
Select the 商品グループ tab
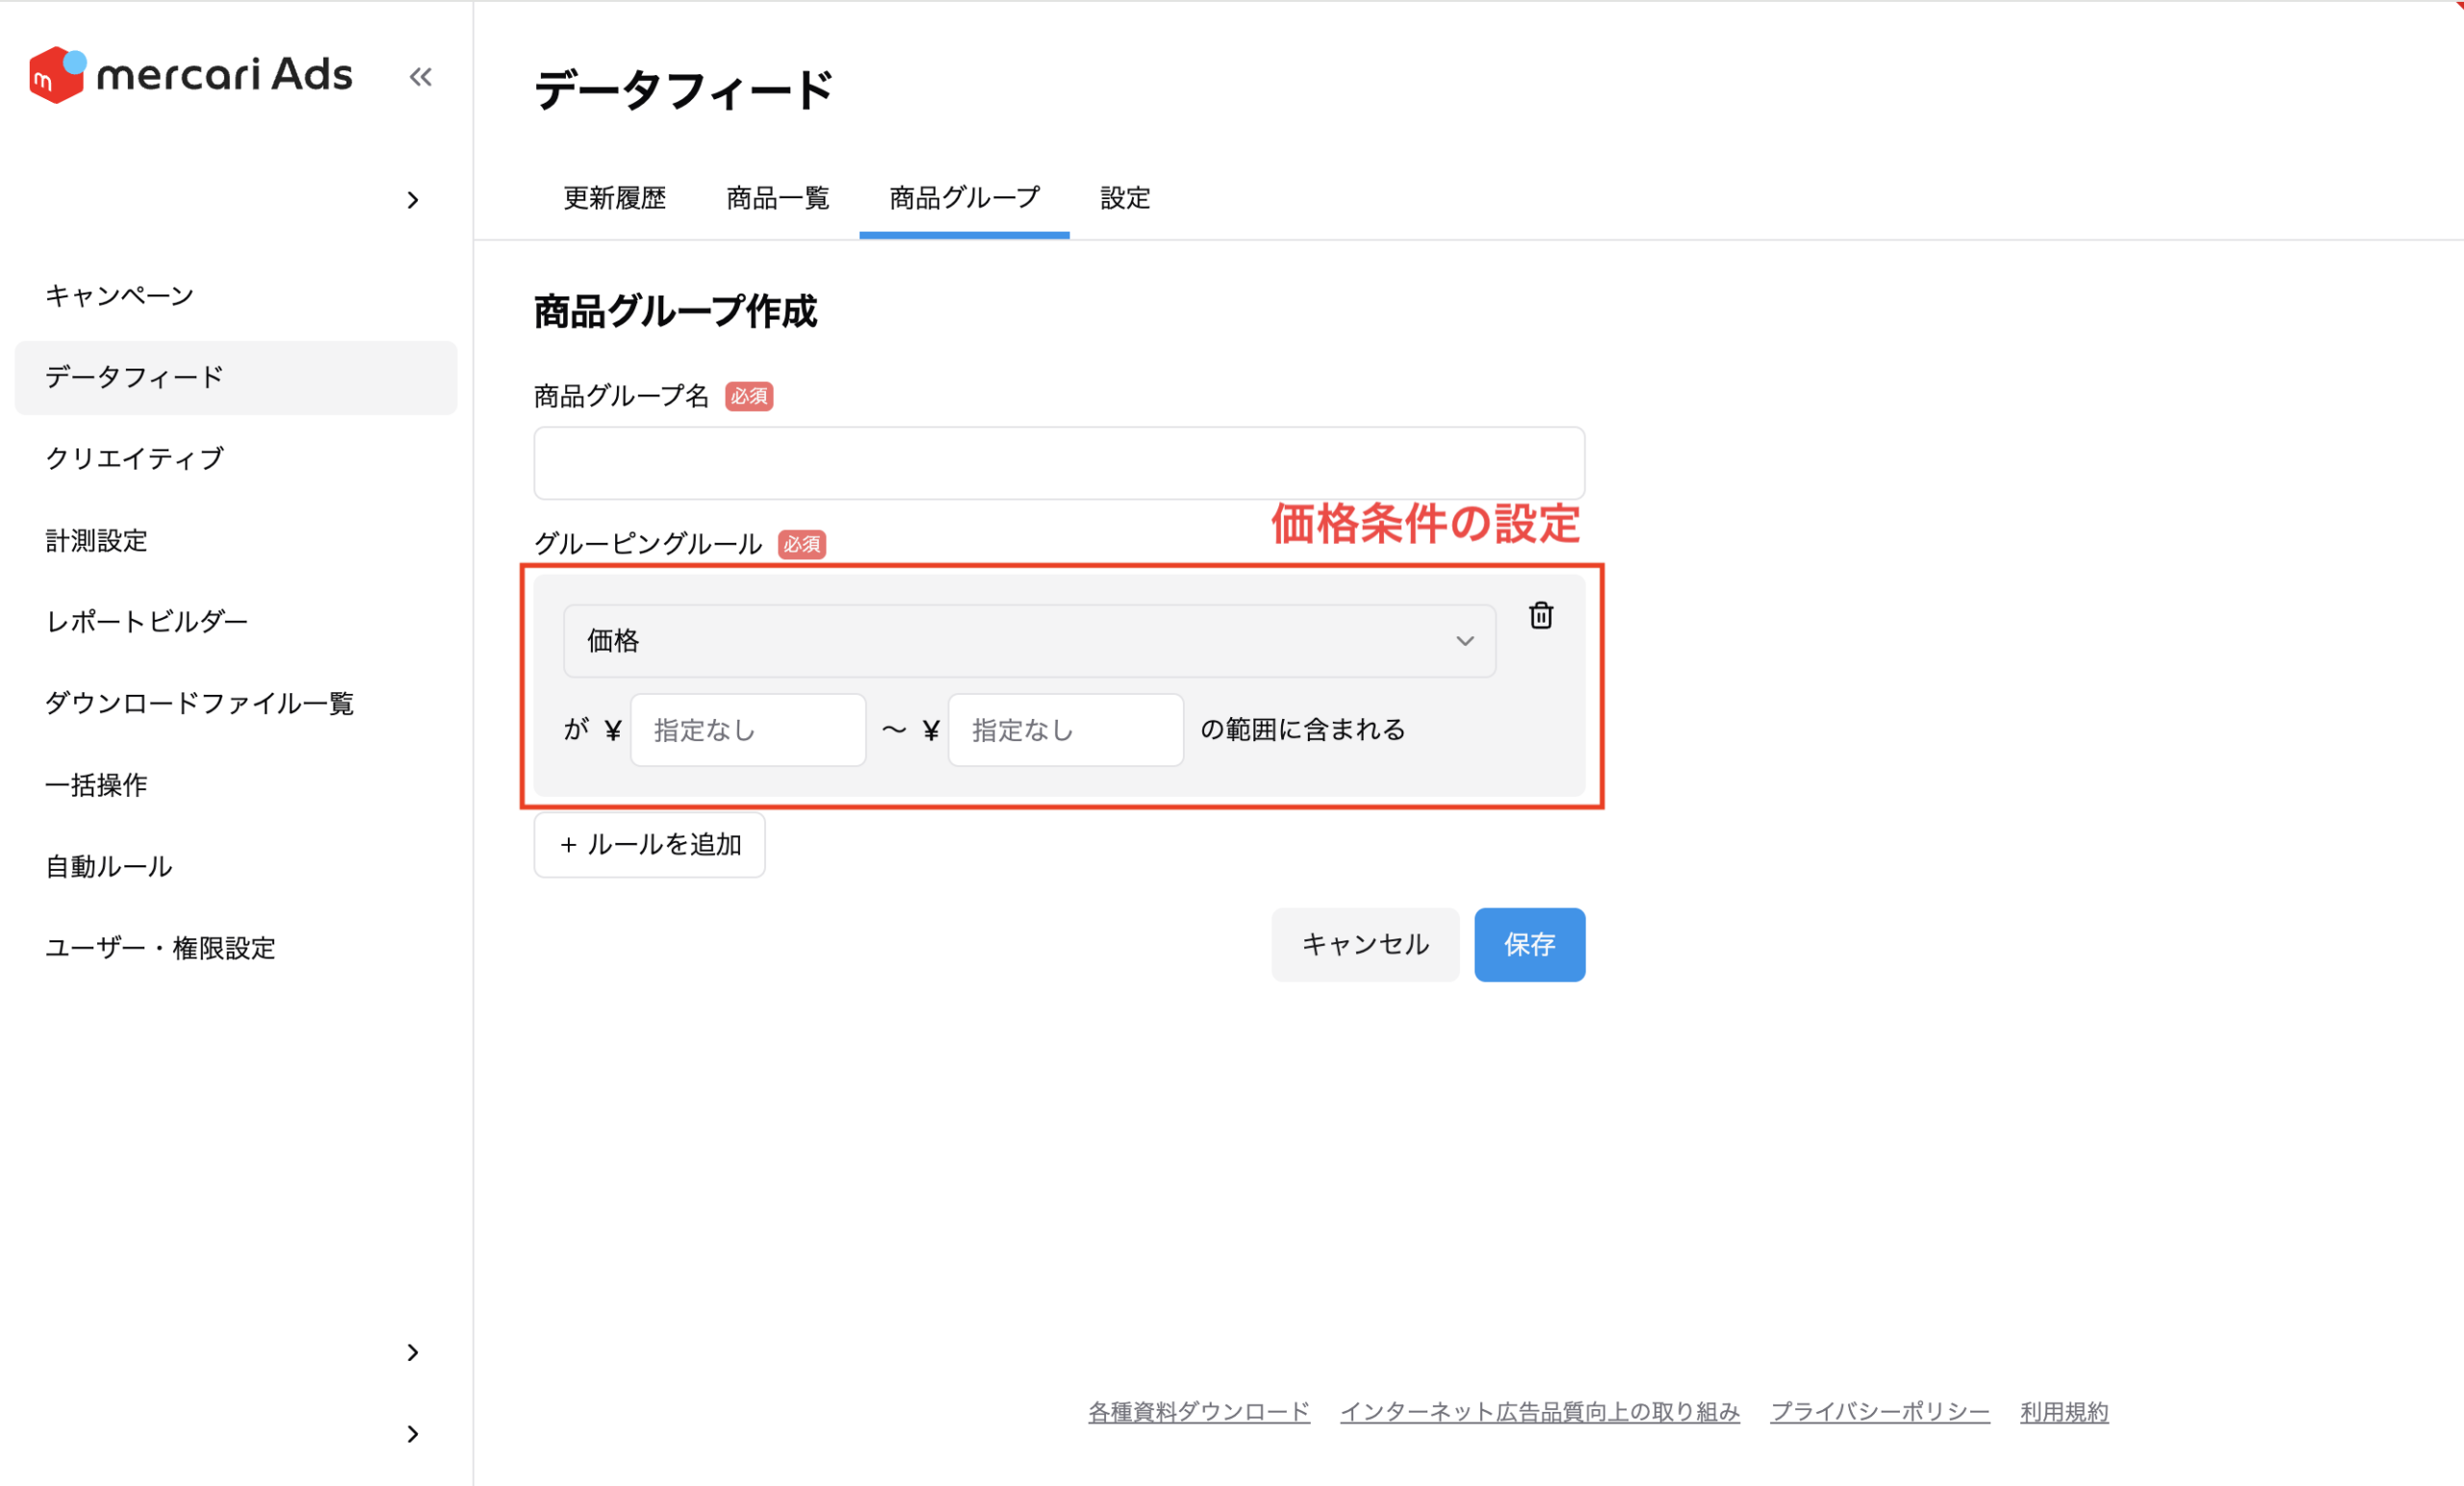[x=964, y=198]
